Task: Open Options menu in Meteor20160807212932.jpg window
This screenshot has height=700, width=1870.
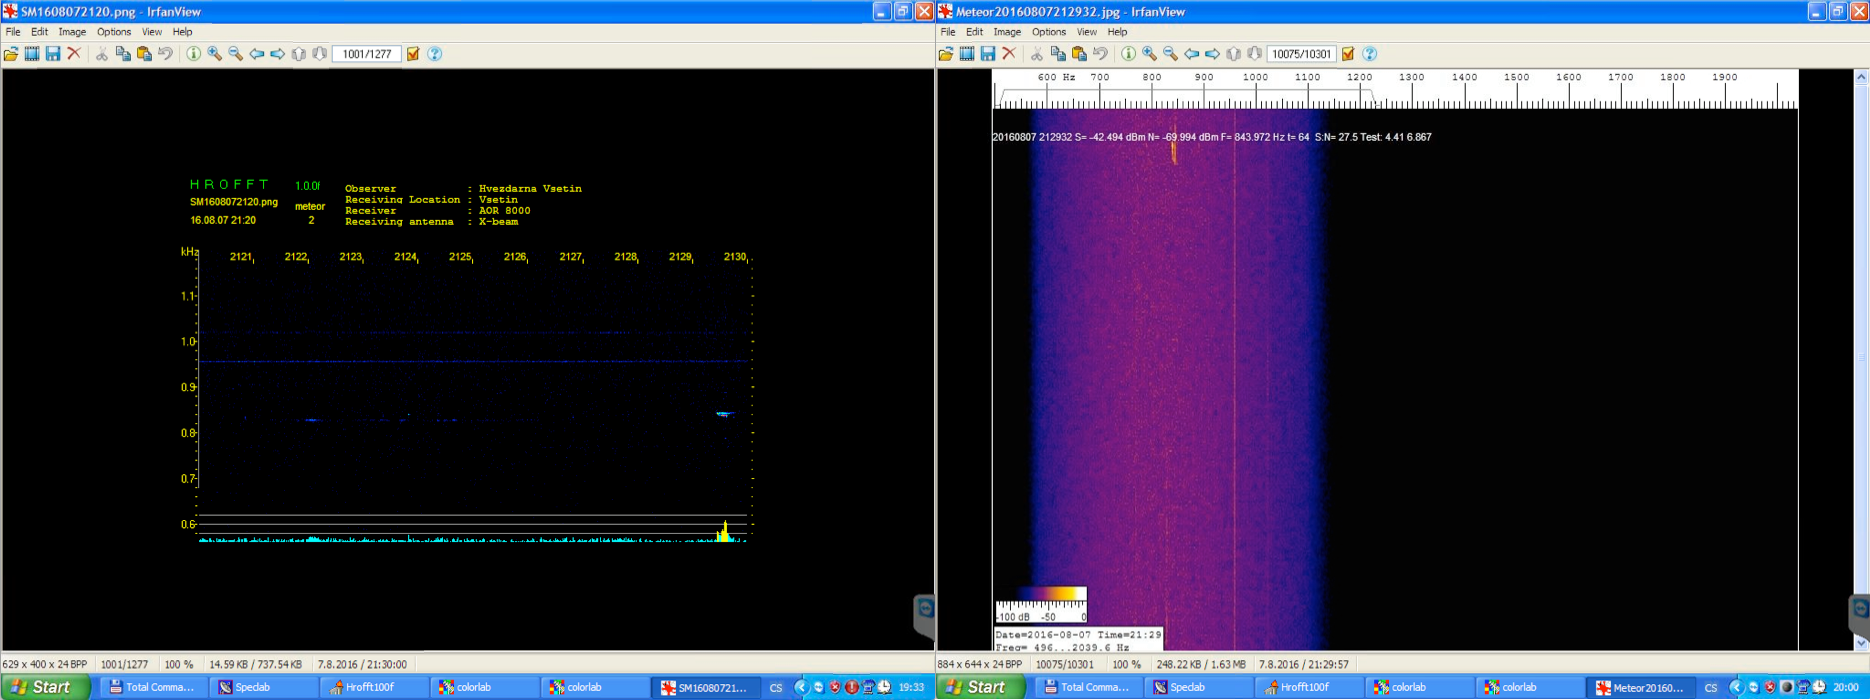Action: point(1048,32)
